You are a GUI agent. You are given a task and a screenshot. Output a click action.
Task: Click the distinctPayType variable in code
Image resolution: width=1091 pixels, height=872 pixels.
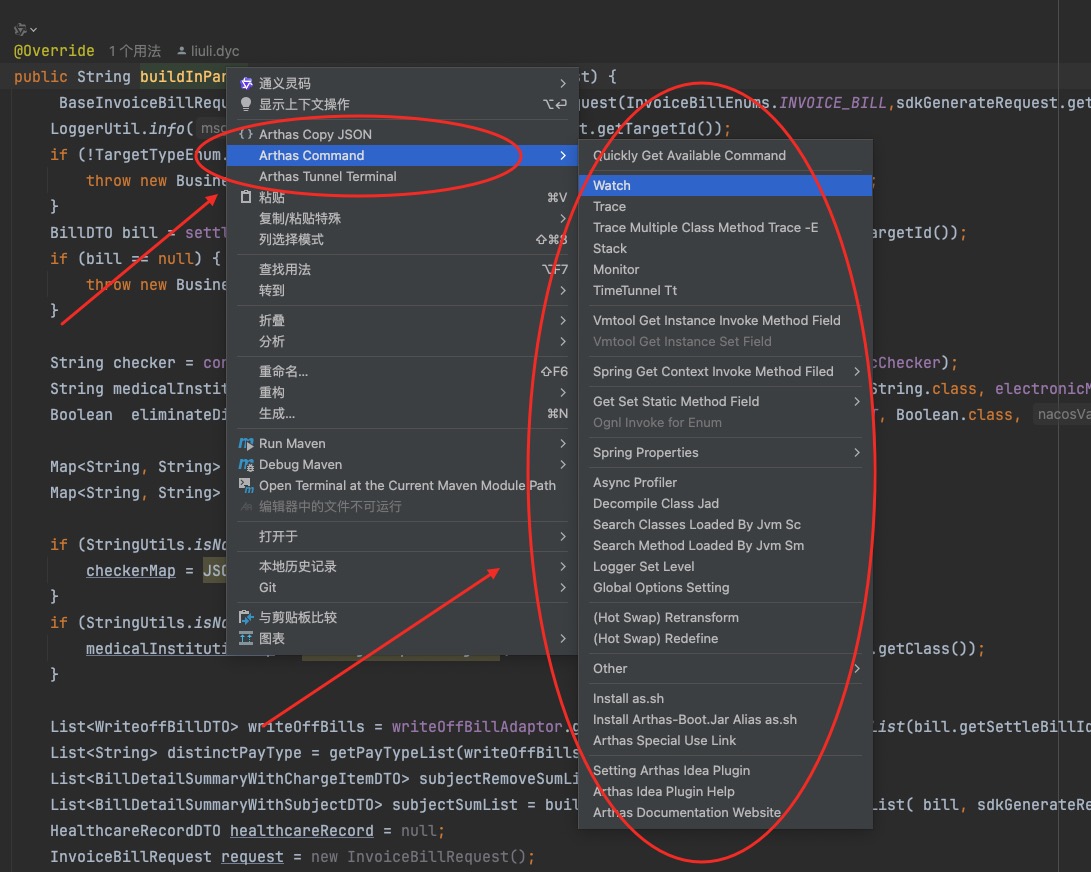[234, 753]
